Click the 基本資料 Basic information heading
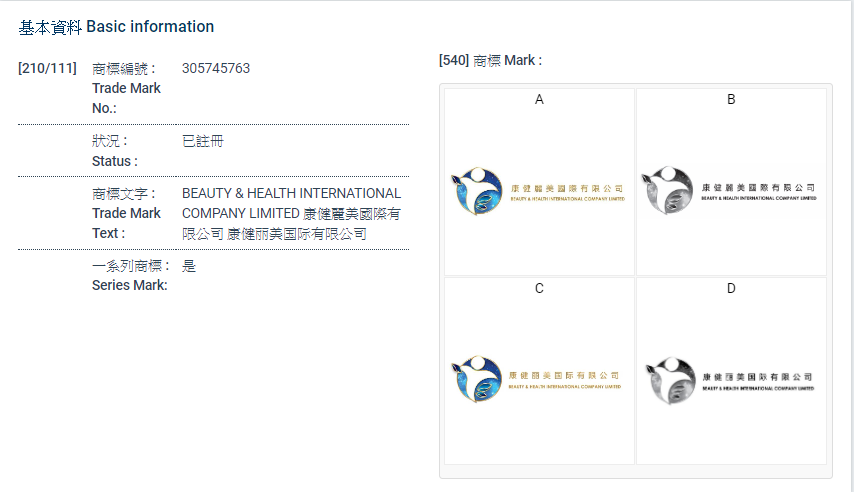 pyautogui.click(x=116, y=27)
